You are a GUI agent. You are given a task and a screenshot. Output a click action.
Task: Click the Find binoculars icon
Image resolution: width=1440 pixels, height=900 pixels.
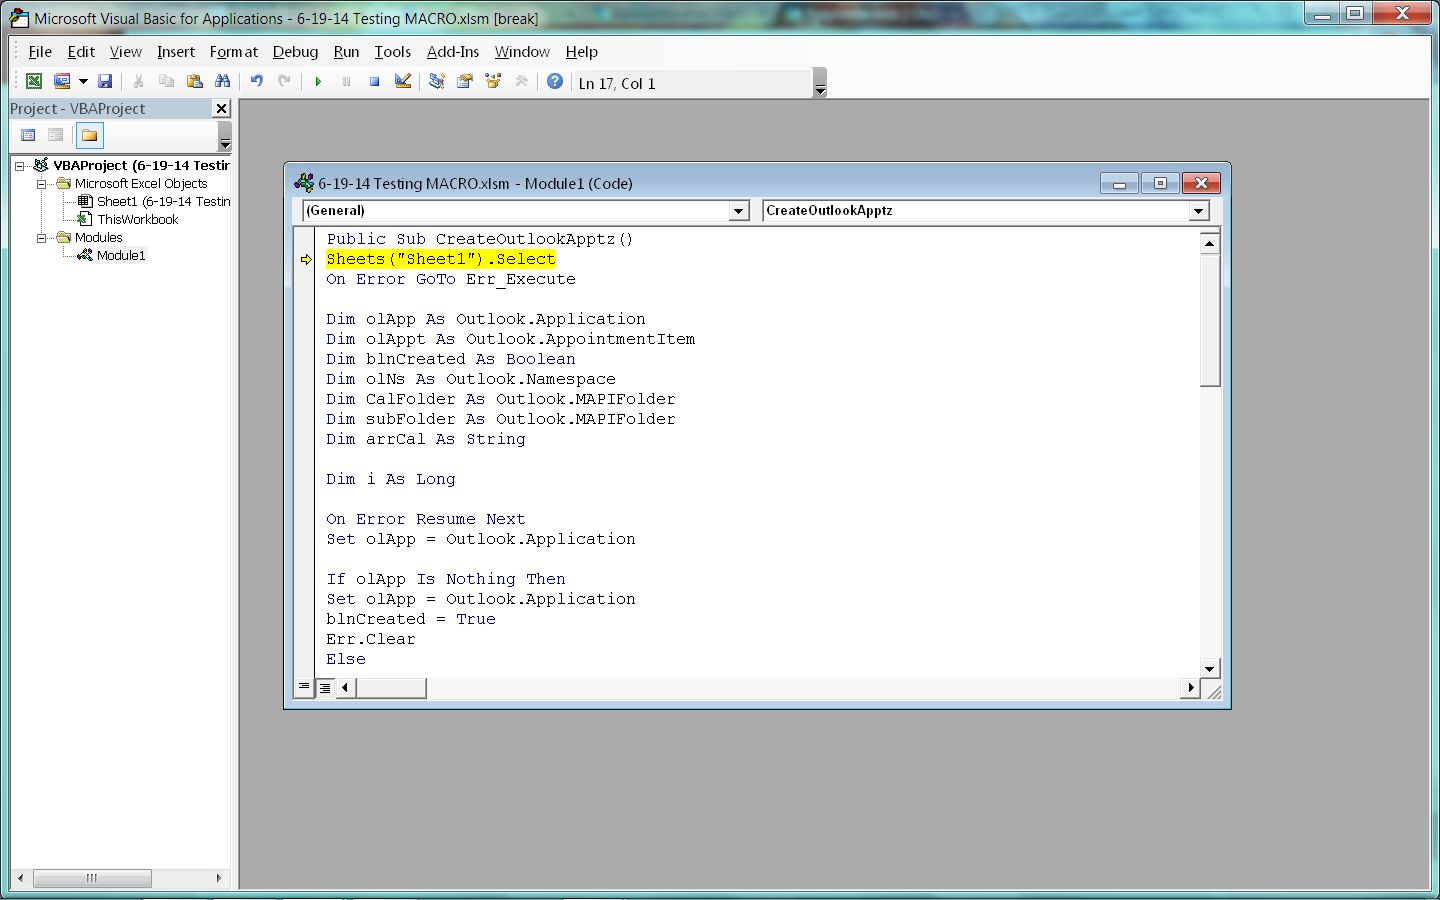click(x=222, y=82)
